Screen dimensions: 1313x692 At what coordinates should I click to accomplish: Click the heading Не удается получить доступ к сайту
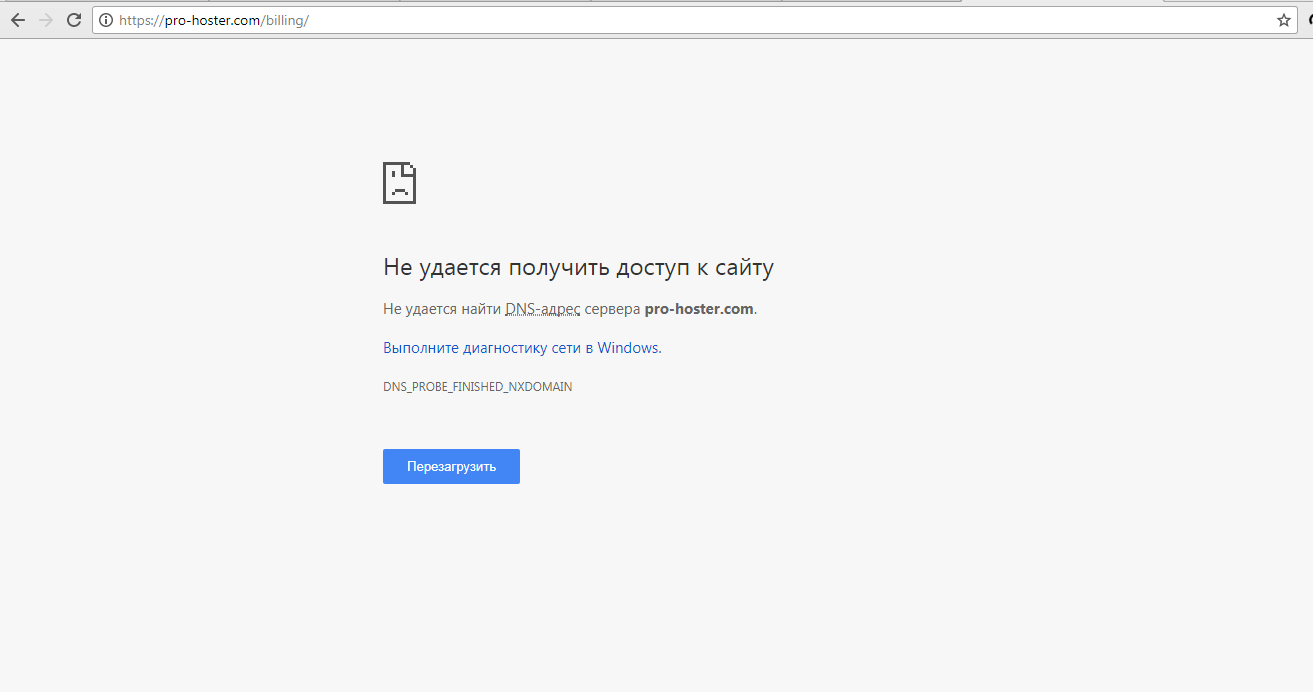(x=578, y=267)
